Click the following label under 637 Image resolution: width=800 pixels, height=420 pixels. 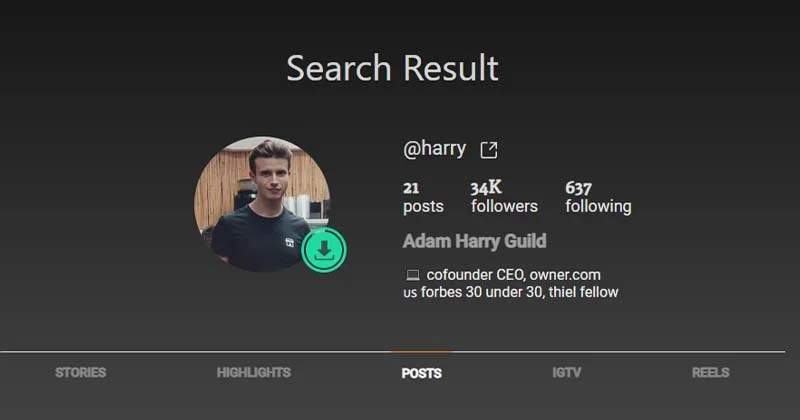coord(598,206)
